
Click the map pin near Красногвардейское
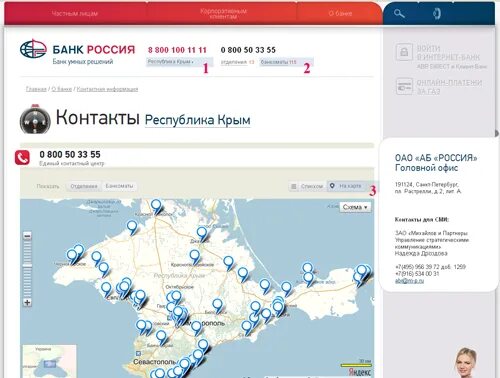pos(195,257)
